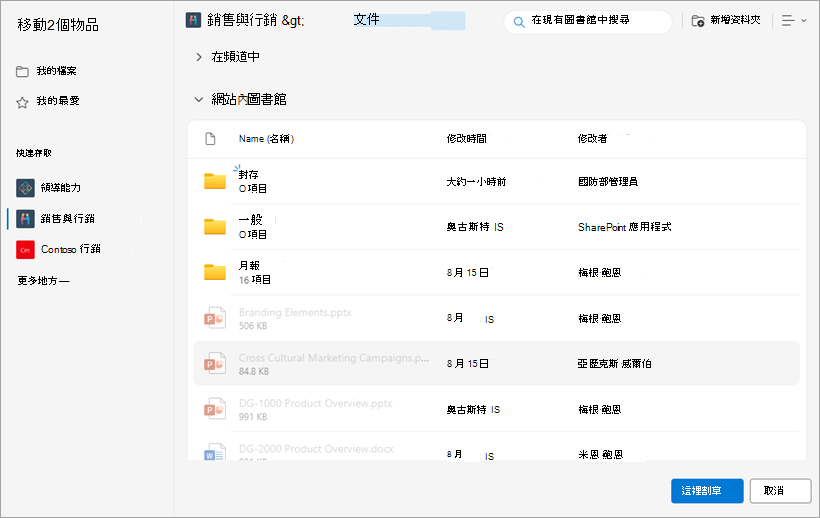Open the 封存 folder name
The image size is (820, 518).
point(248,175)
